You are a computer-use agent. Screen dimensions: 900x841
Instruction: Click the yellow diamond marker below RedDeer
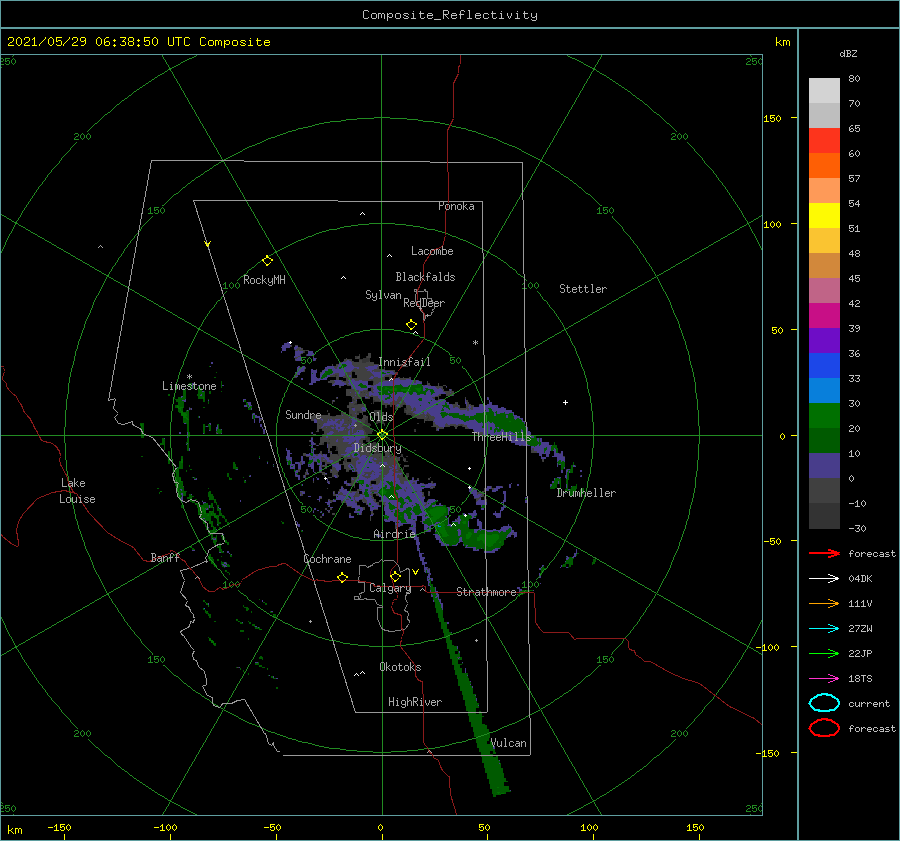[x=412, y=325]
